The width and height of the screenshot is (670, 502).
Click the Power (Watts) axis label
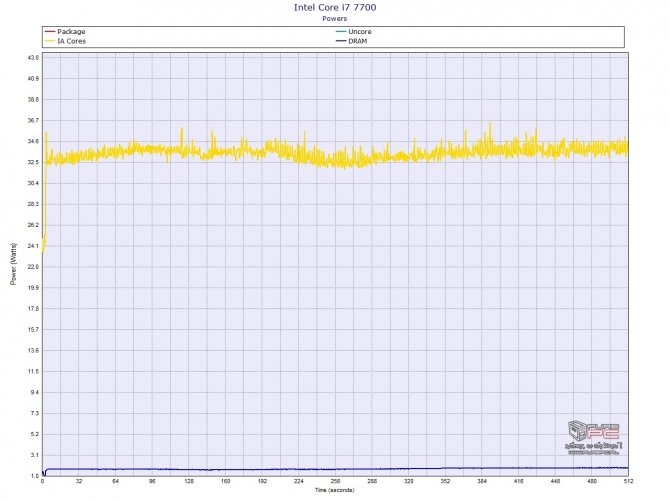click(13, 264)
